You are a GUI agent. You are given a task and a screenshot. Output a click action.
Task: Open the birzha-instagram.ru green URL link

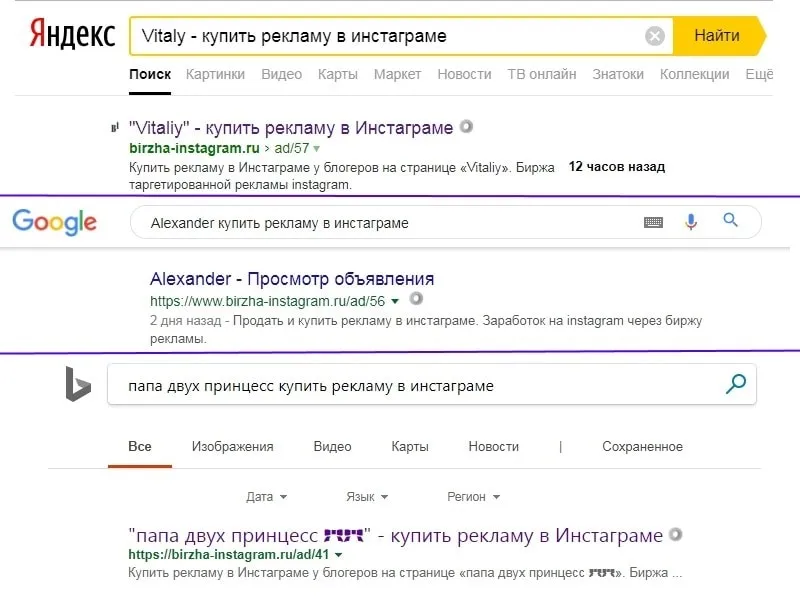pyautogui.click(x=194, y=148)
